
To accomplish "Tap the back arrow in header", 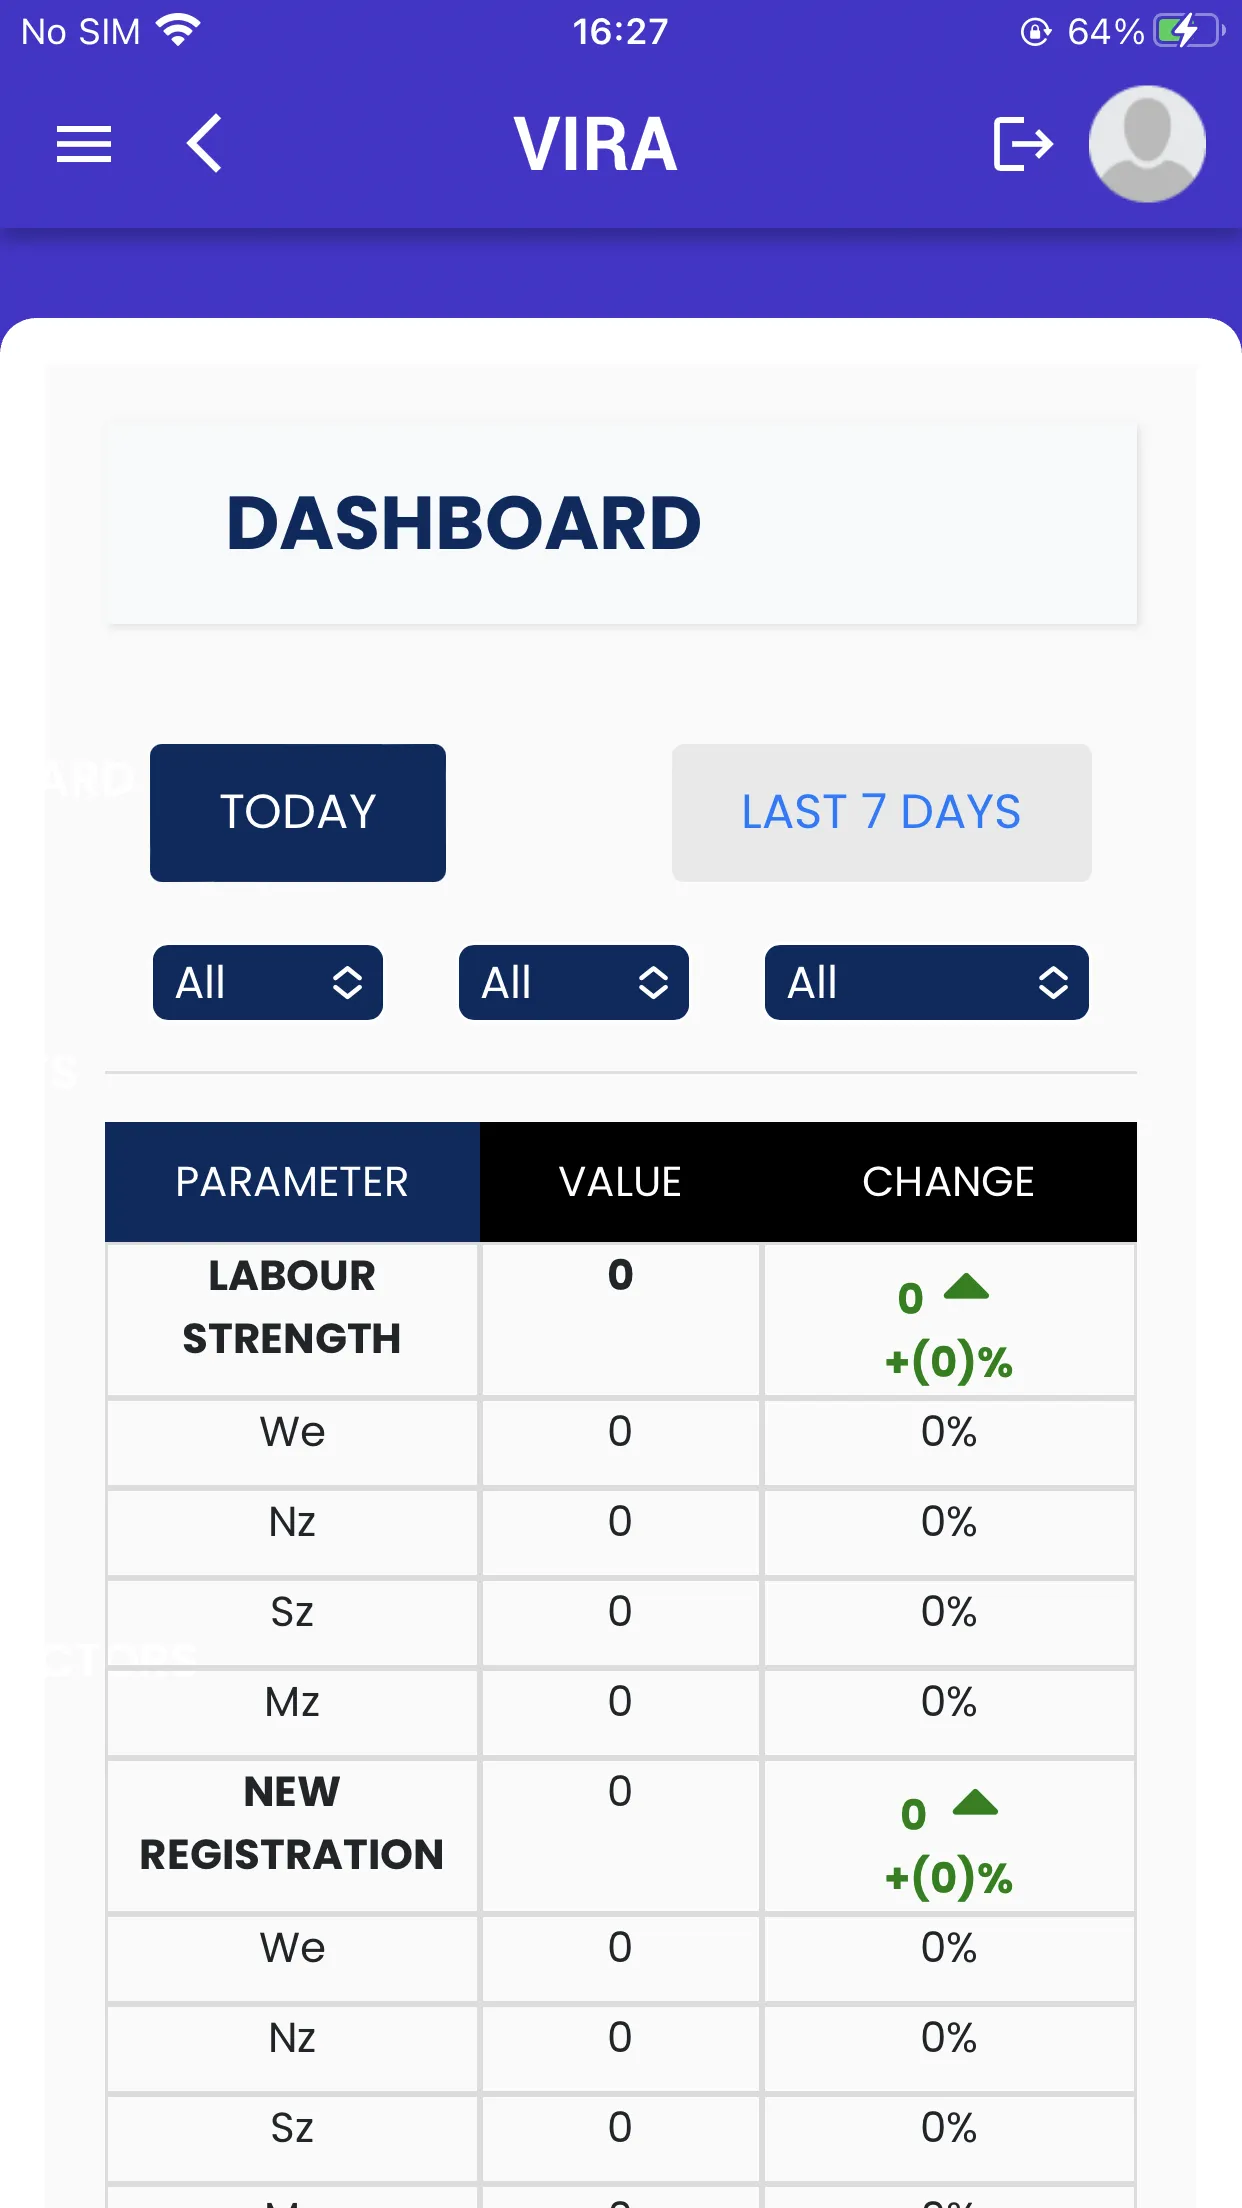I will (204, 144).
